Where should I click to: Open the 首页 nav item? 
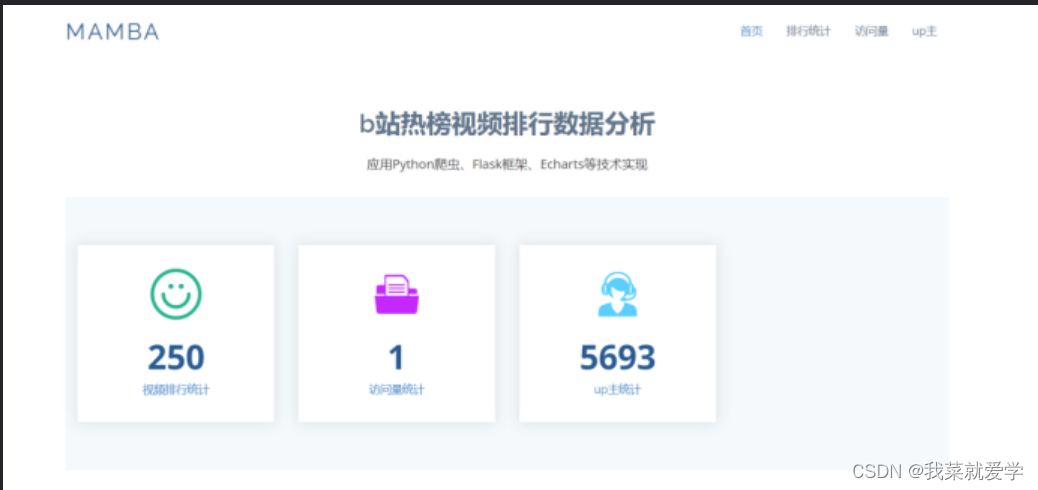pyautogui.click(x=751, y=31)
